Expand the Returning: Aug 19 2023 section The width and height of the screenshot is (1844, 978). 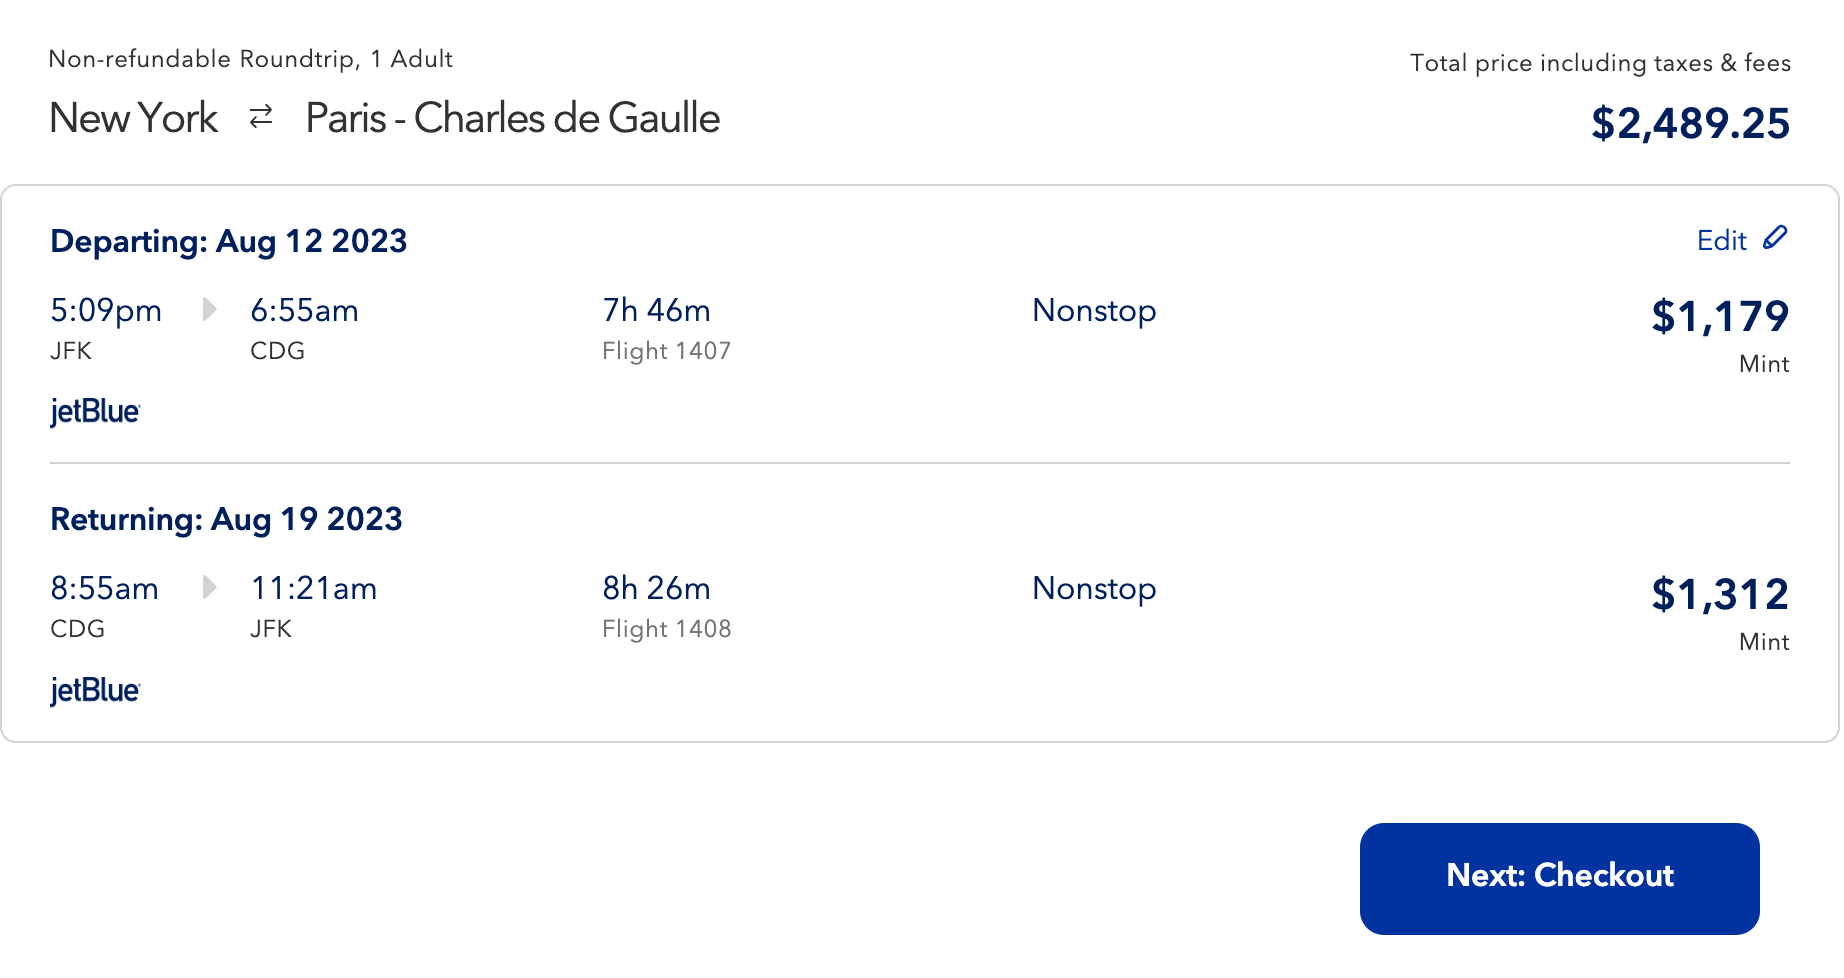pos(226,519)
